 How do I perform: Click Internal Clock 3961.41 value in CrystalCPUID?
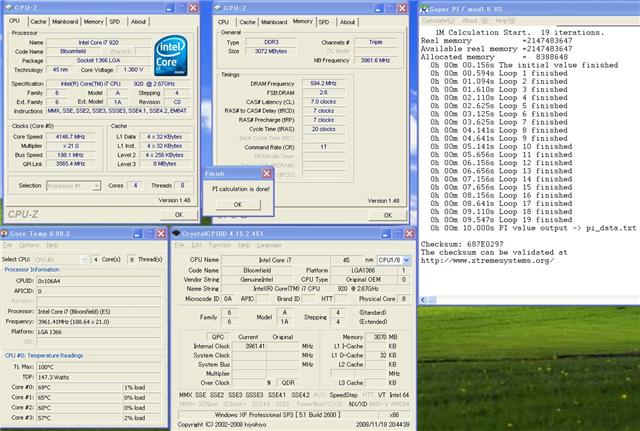(249, 346)
